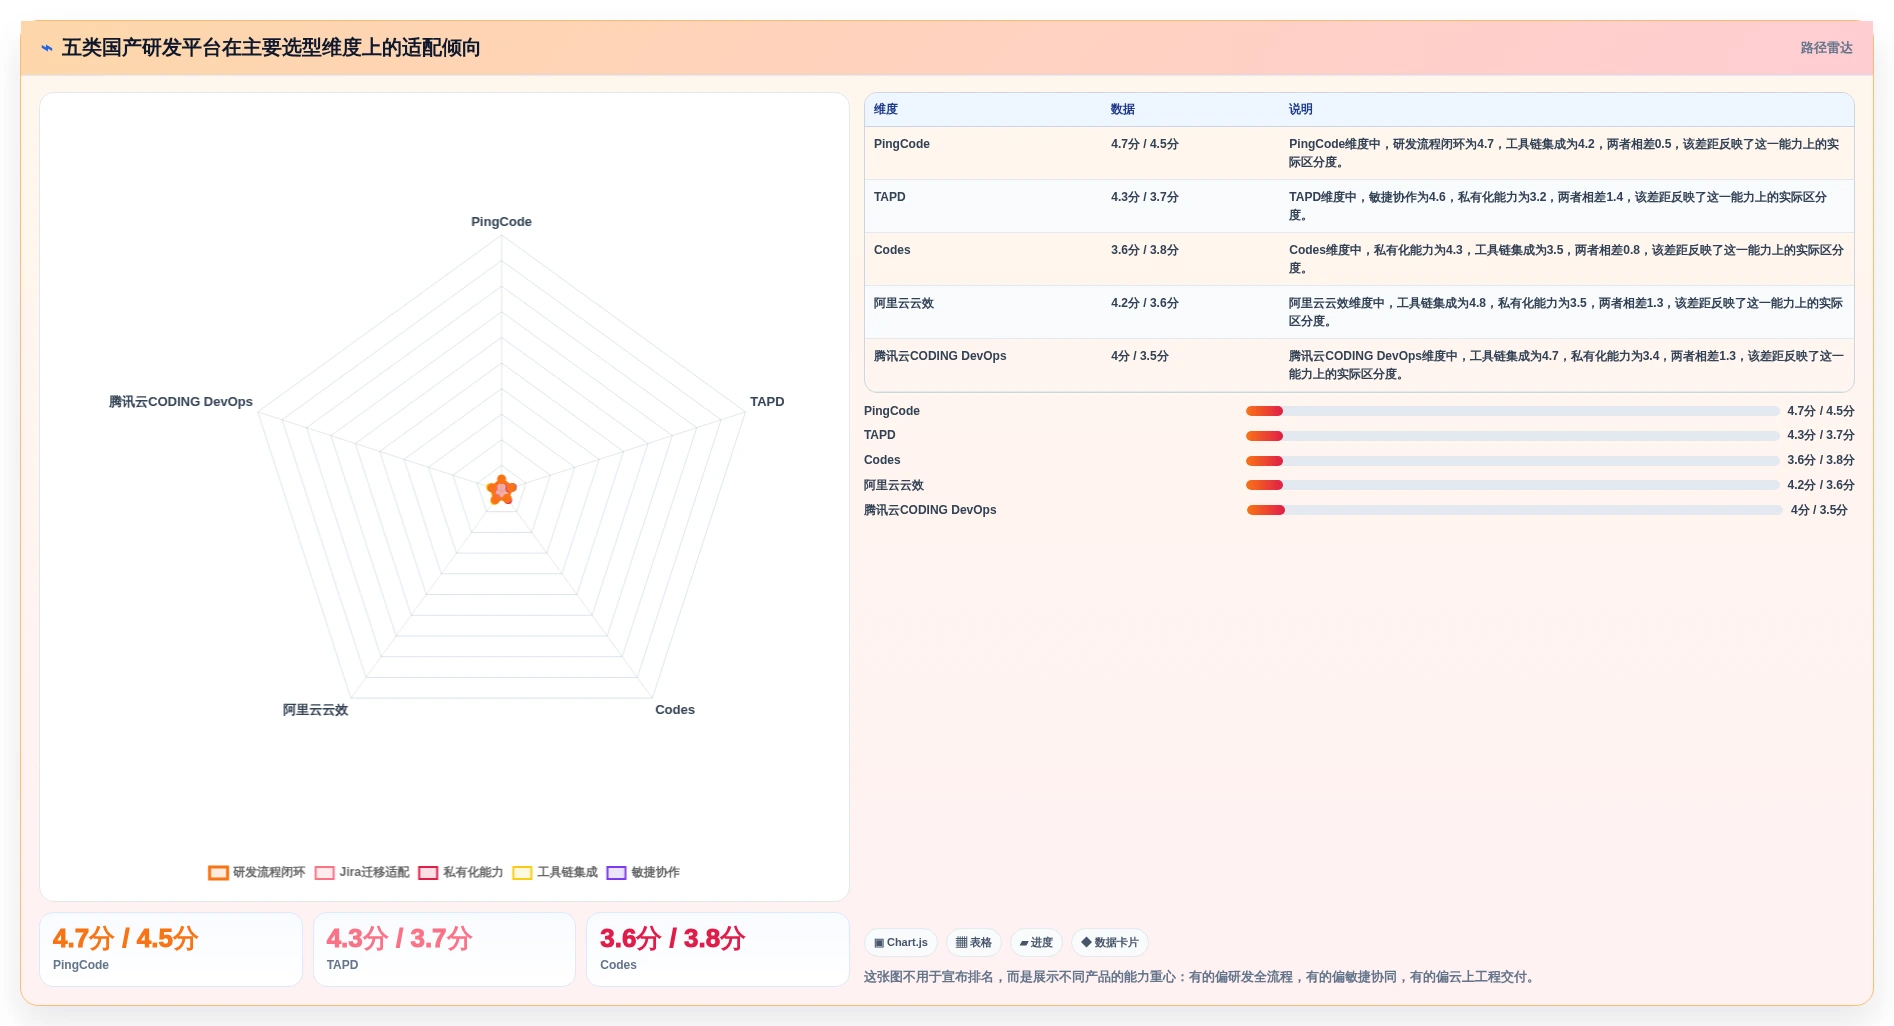
Task: Click the 路径雷达 label in the header
Action: coord(1826,48)
